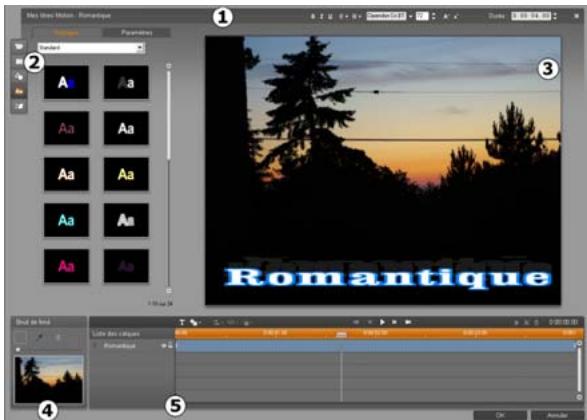Click zoom in circle atop timeline scrollbar
Viewport: 587px width, 420px height.
(579, 343)
